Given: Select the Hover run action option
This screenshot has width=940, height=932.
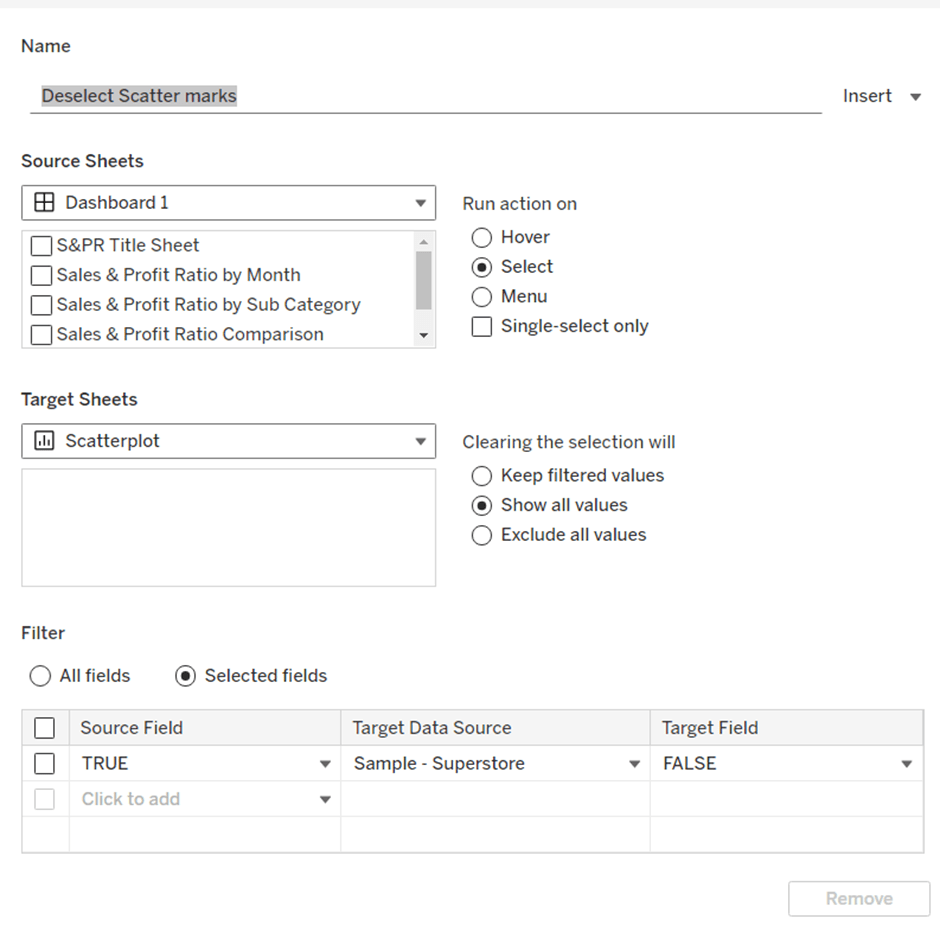Looking at the screenshot, I should point(482,238).
